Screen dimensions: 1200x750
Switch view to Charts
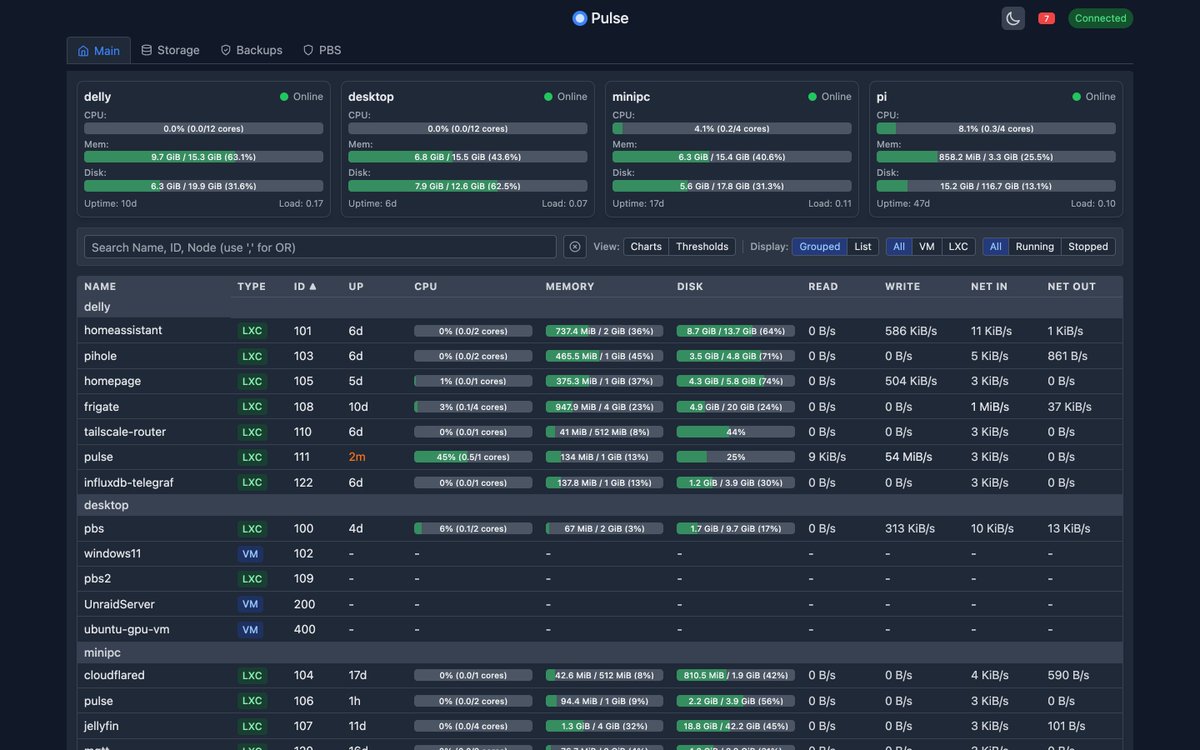click(646, 247)
